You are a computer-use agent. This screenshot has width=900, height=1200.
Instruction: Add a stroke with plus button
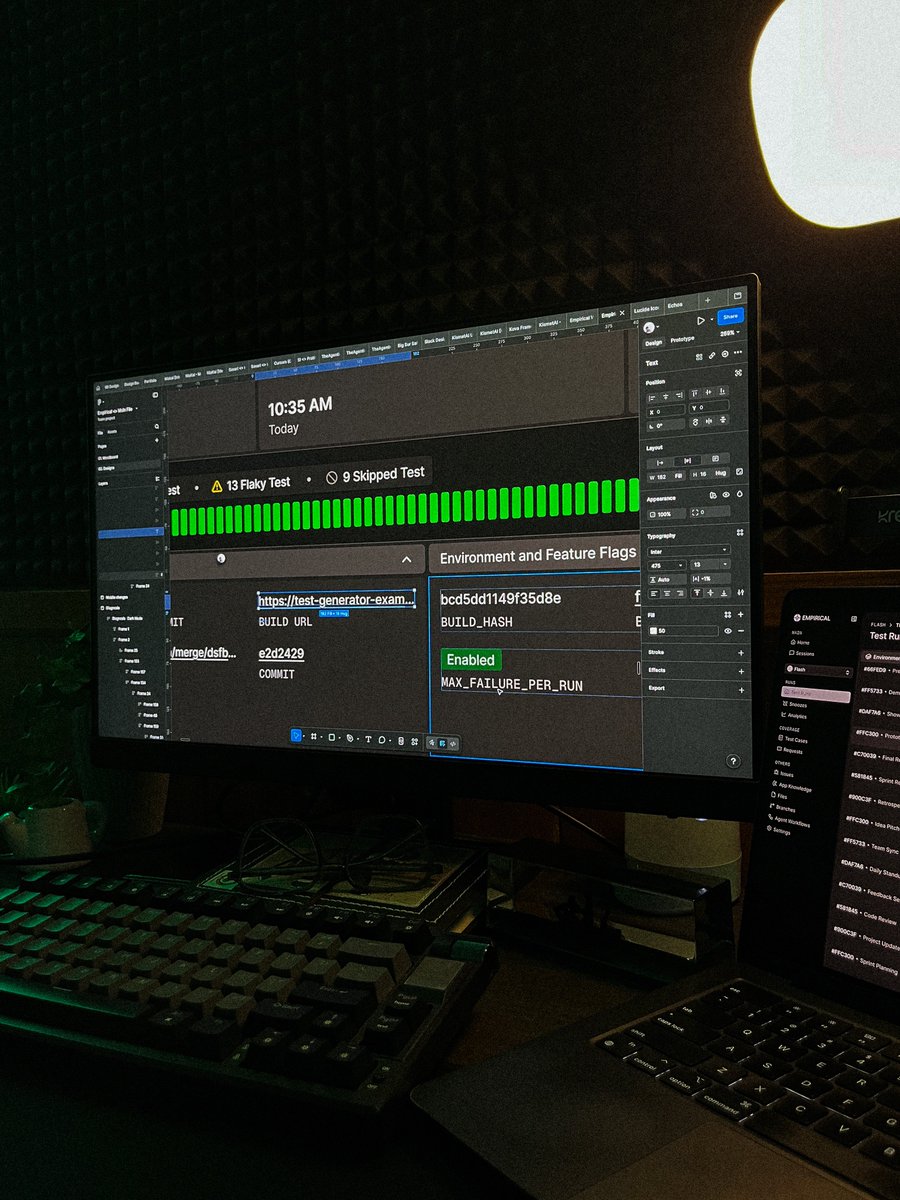741,653
